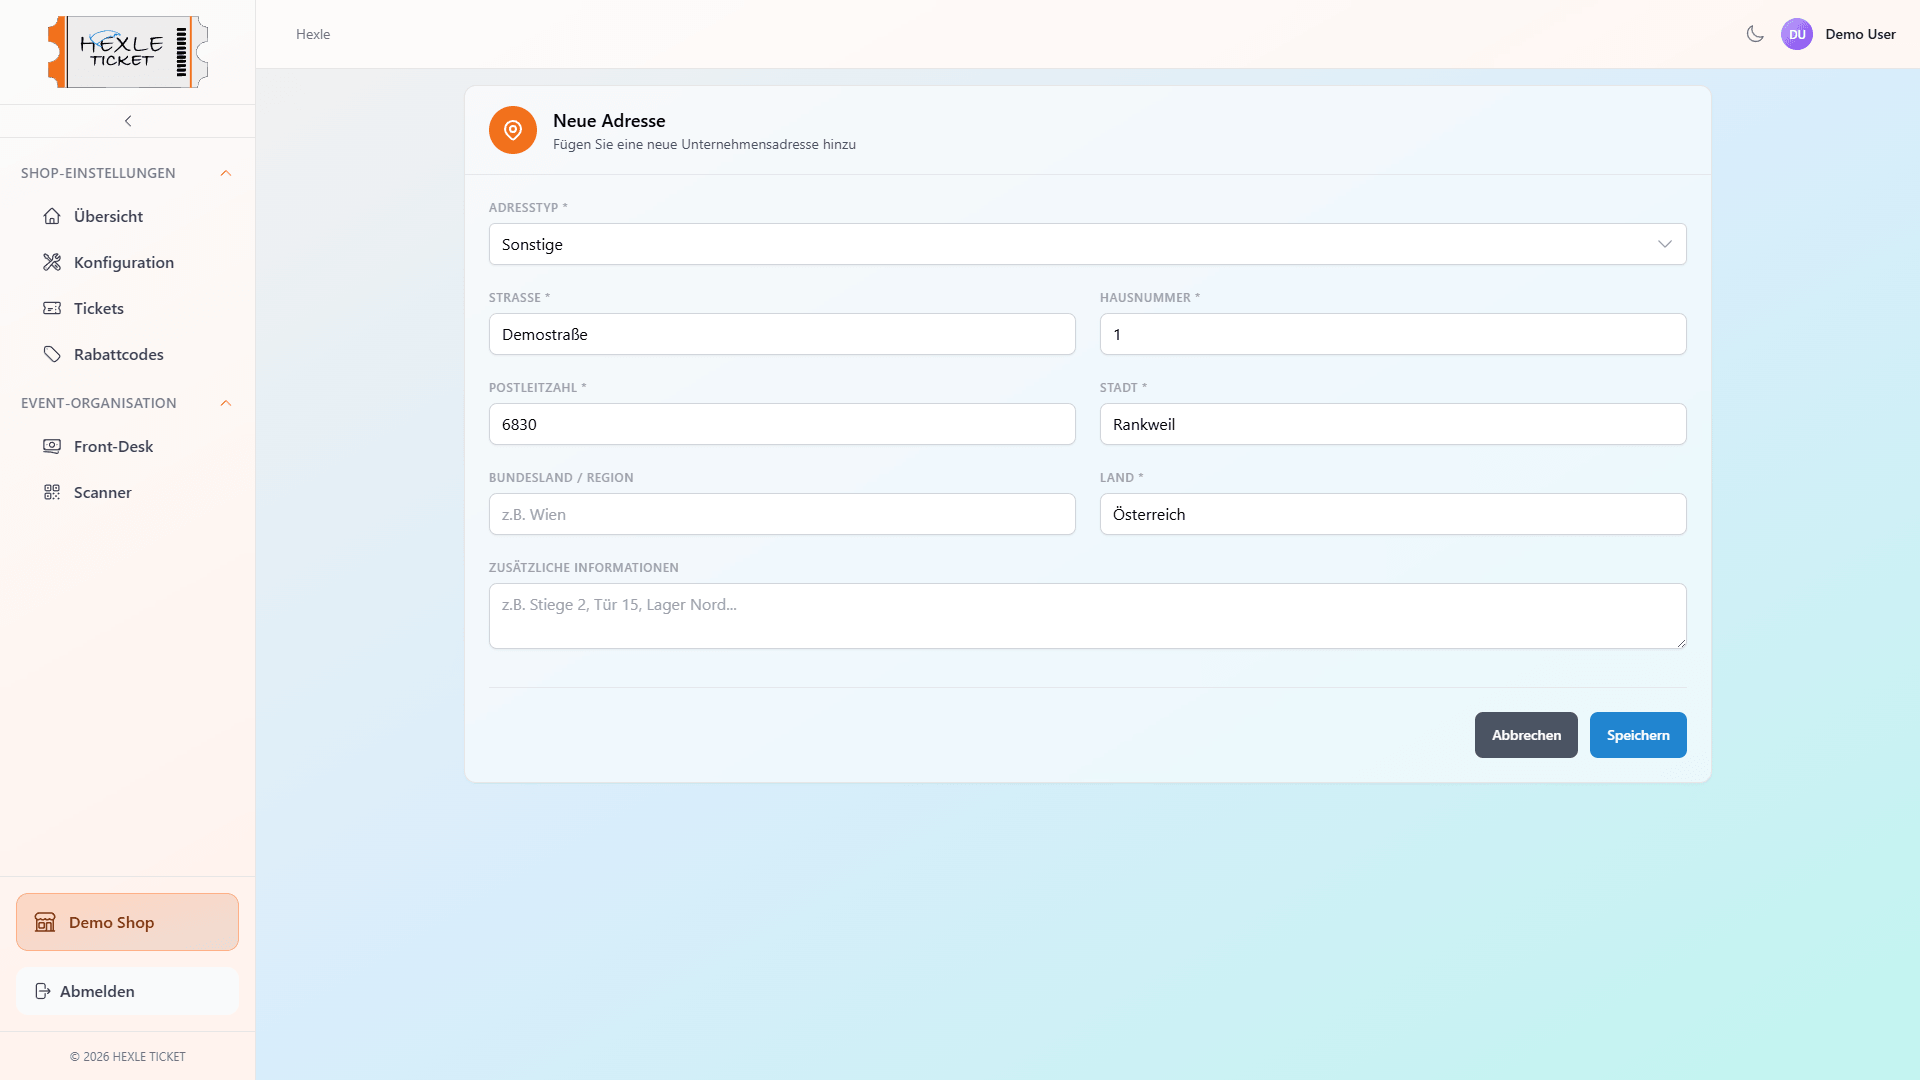Open the Hexle breadcrumb
Image resolution: width=1920 pixels, height=1080 pixels.
point(312,33)
